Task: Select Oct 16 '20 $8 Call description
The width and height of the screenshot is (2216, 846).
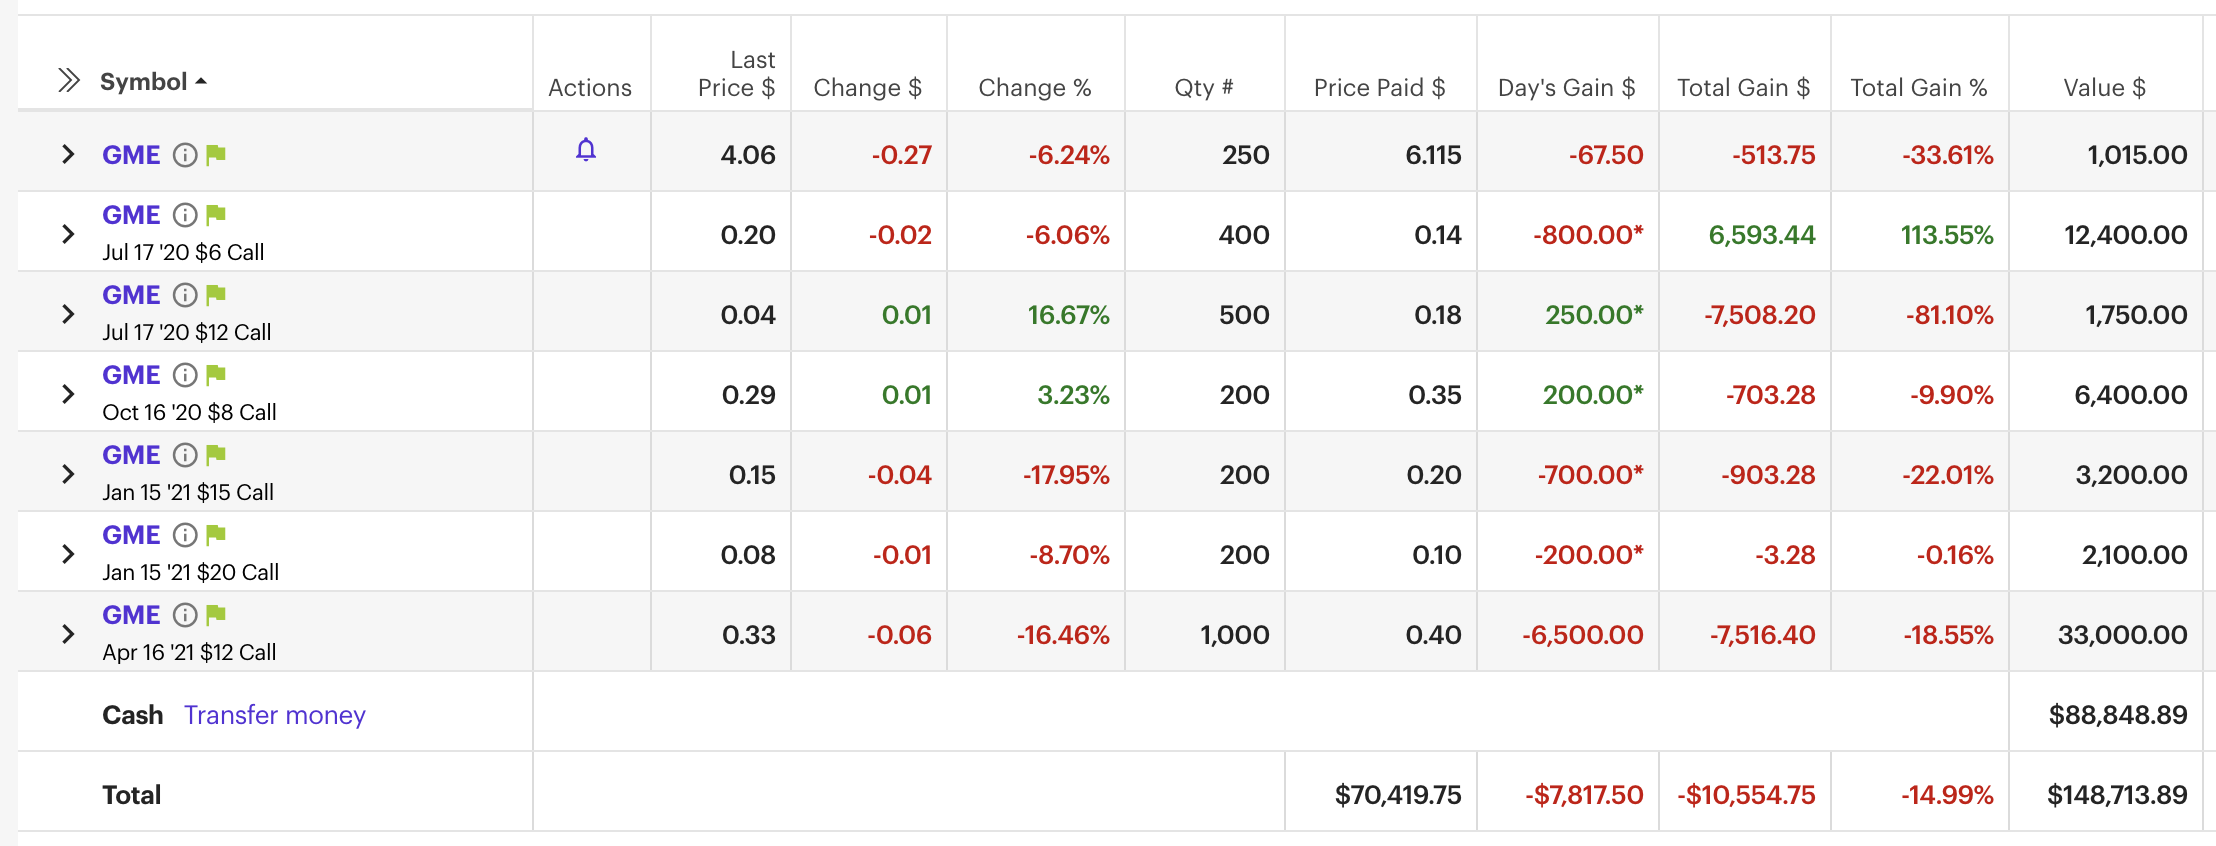Action: (189, 412)
